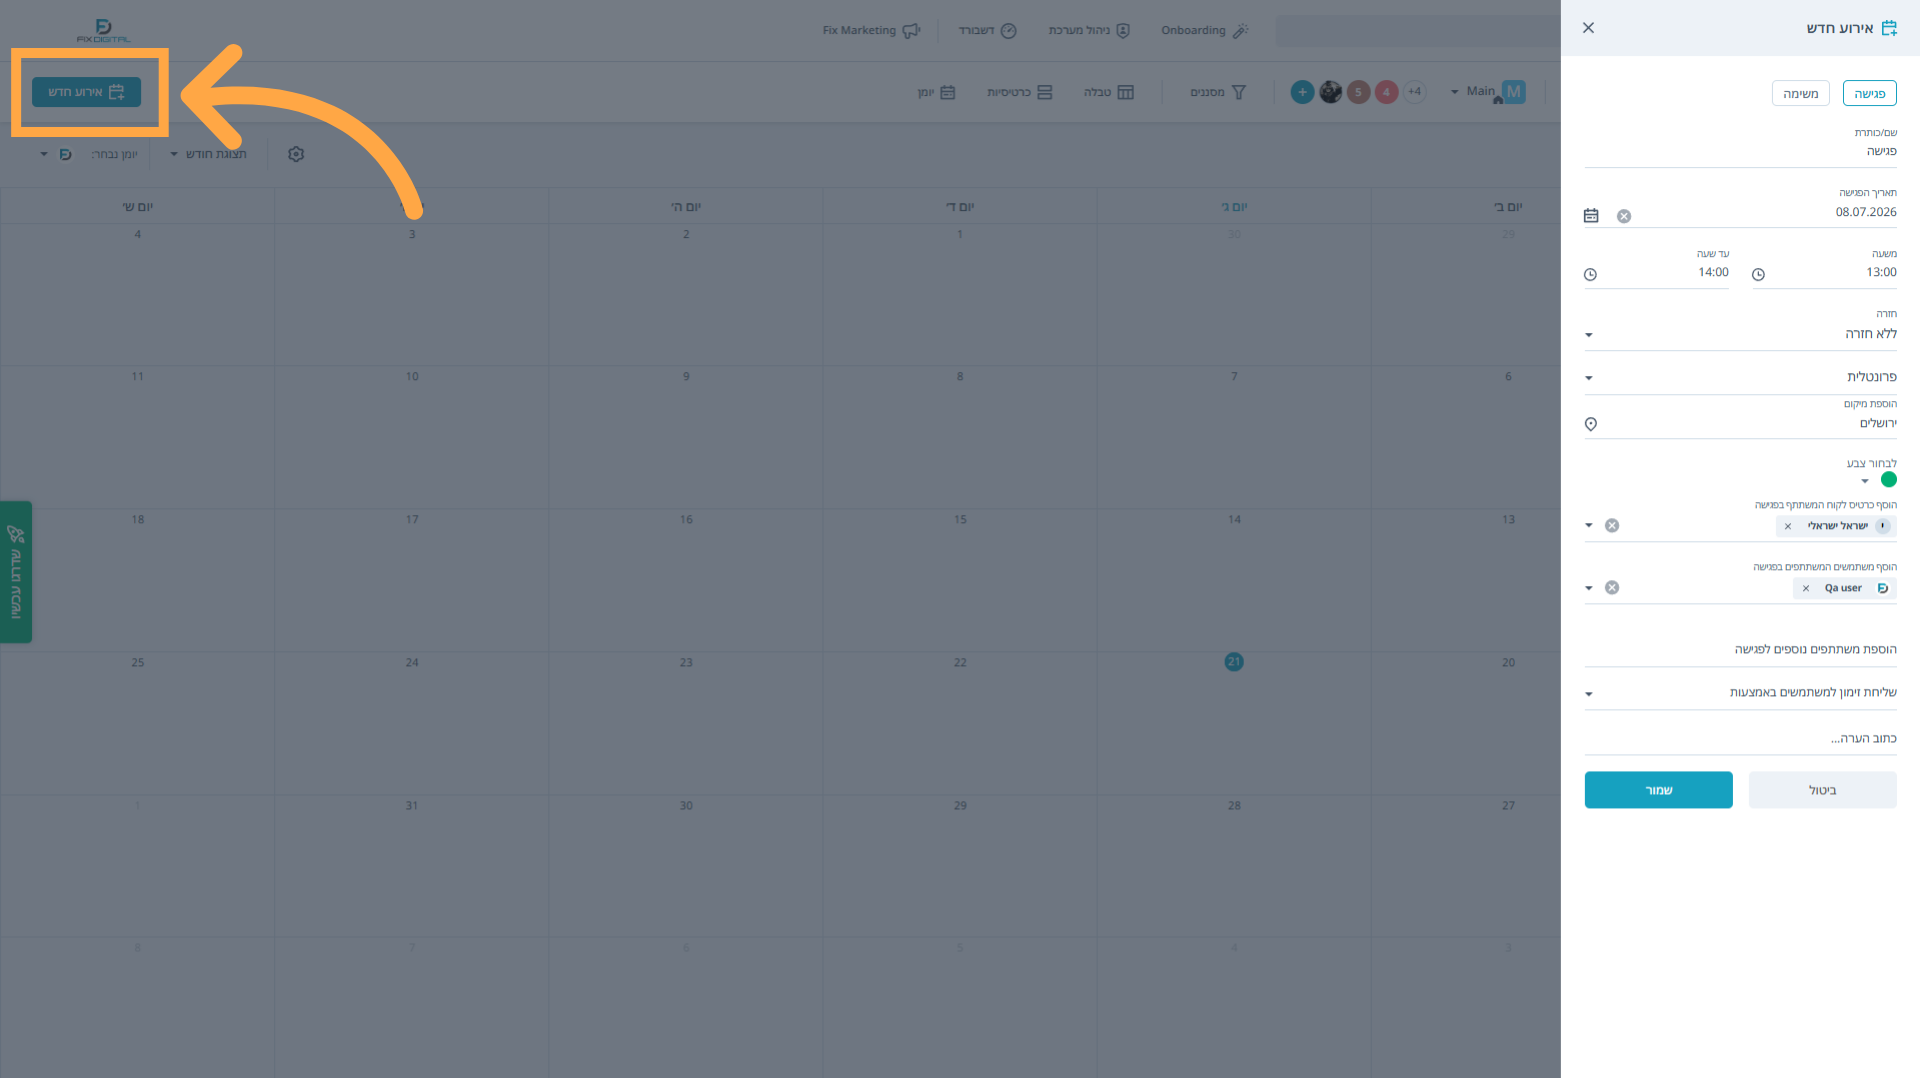
Task: Click the Fix Digital logo
Action: (103, 30)
